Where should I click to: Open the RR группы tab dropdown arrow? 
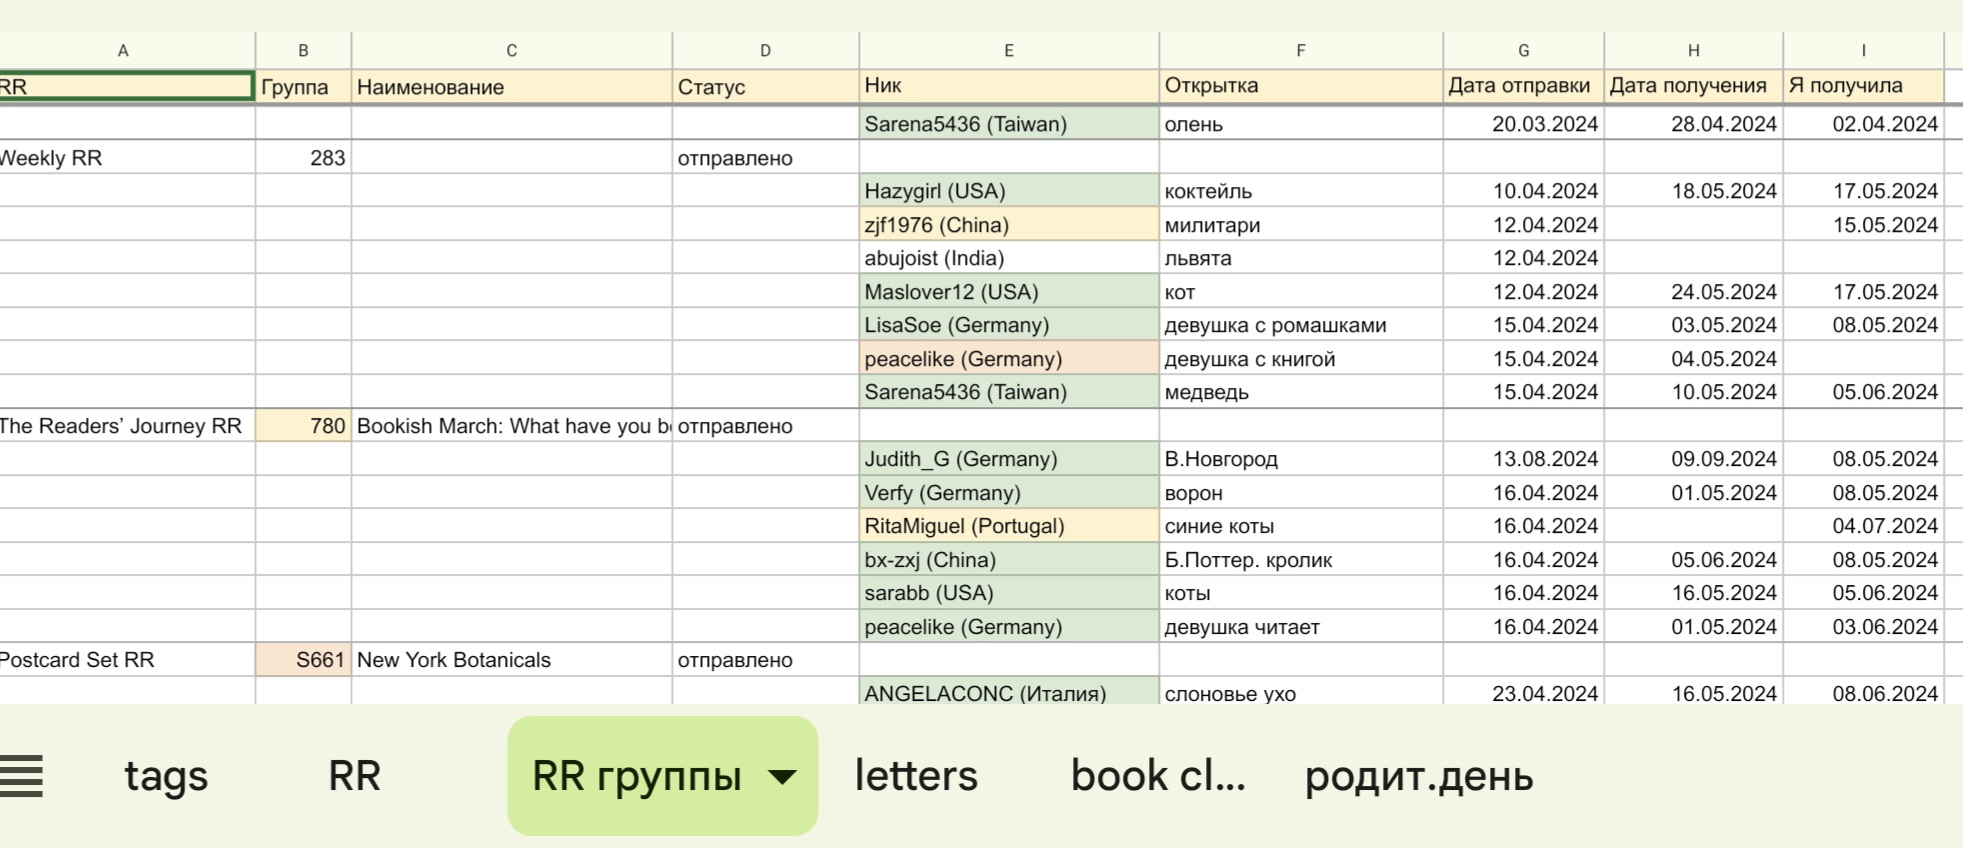[x=782, y=777]
